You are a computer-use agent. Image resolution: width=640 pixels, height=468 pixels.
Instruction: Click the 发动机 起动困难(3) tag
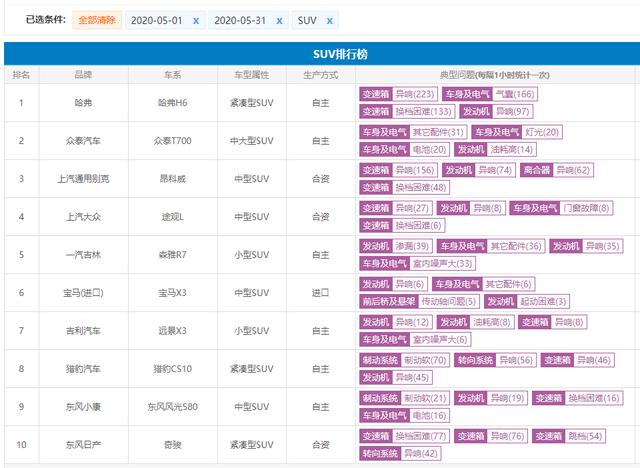tap(527, 301)
